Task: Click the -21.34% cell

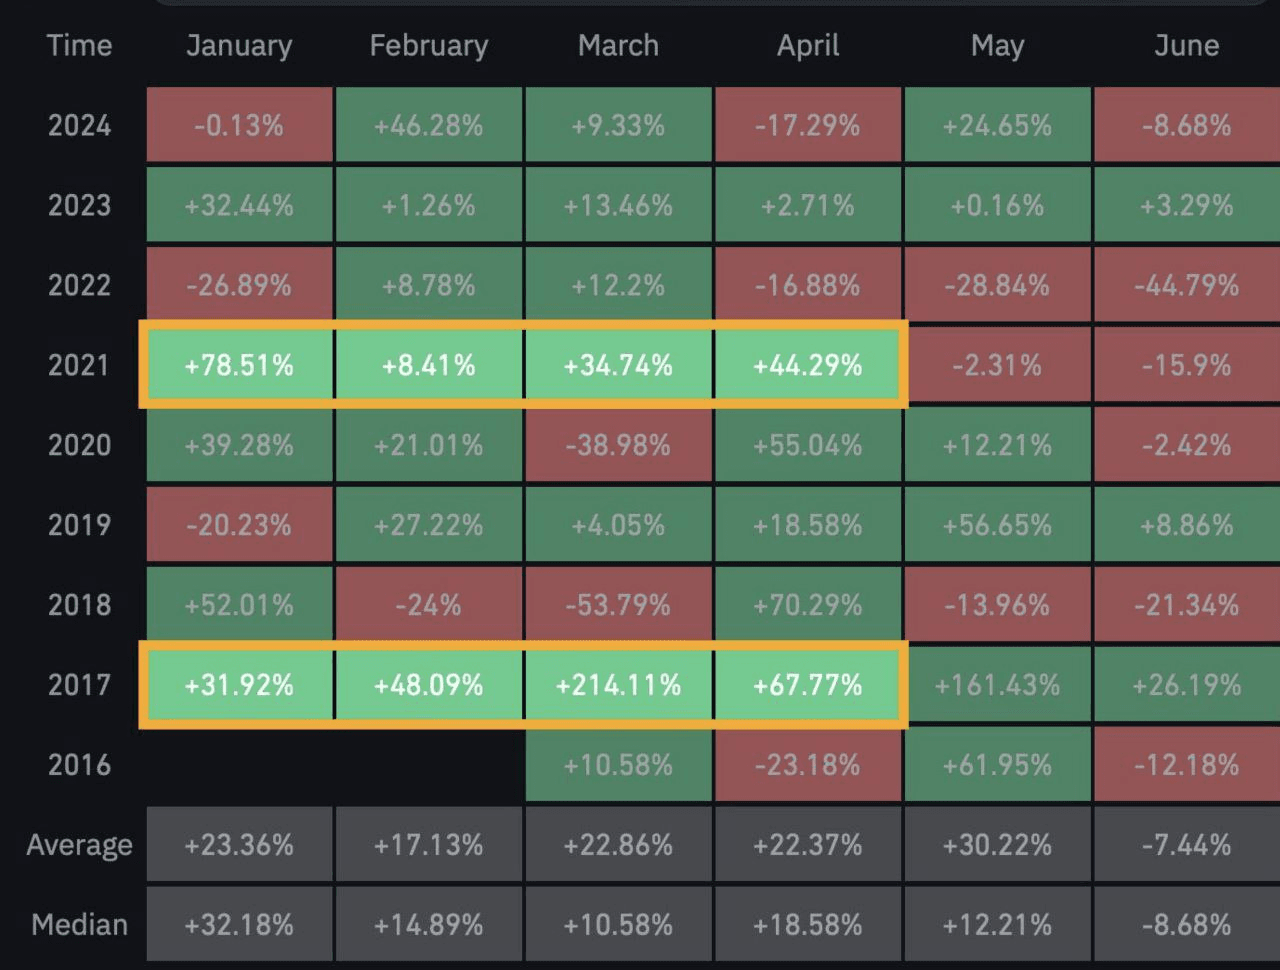Action: [1187, 605]
